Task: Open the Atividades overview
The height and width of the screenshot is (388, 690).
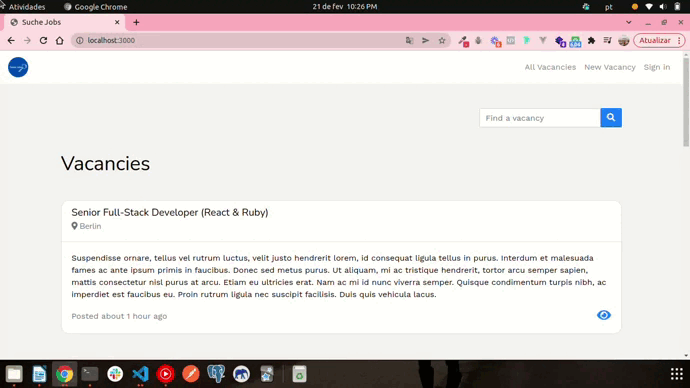Action: [27, 7]
